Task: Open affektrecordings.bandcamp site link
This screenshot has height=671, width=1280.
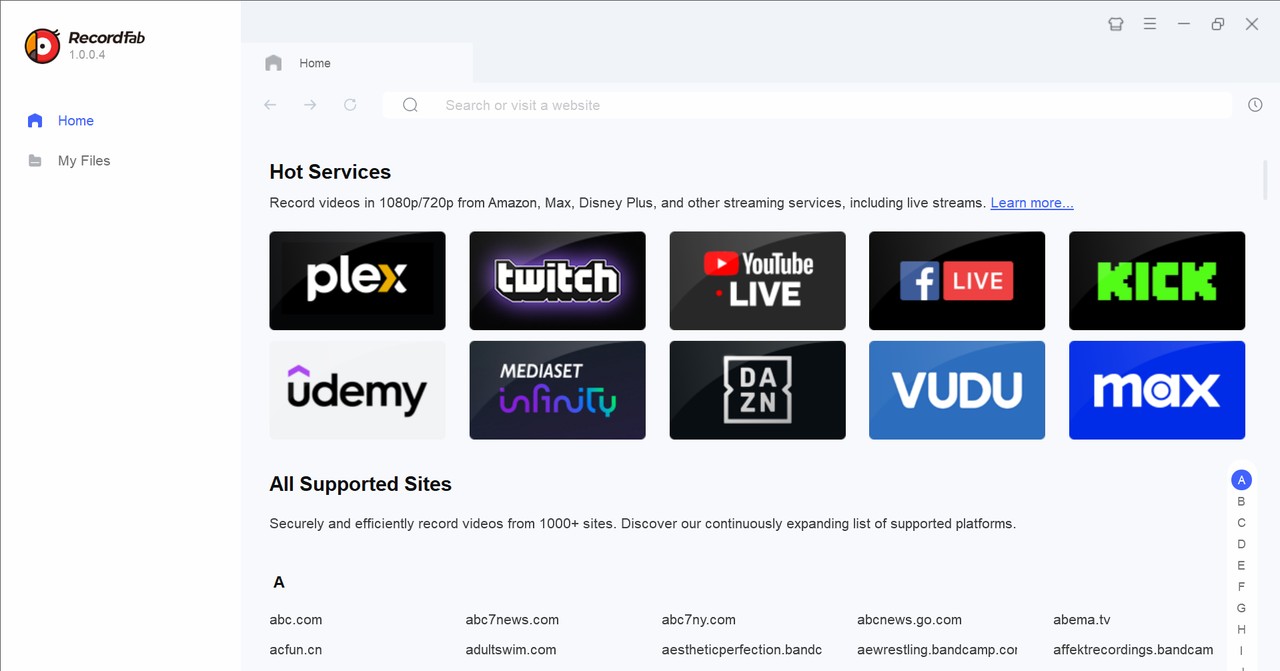Action: click(x=1133, y=650)
